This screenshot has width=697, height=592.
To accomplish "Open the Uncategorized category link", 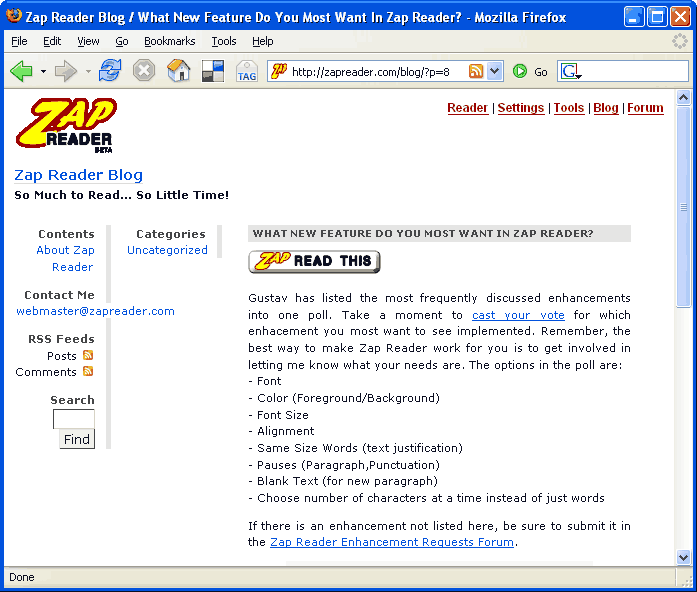I will tap(167, 250).
